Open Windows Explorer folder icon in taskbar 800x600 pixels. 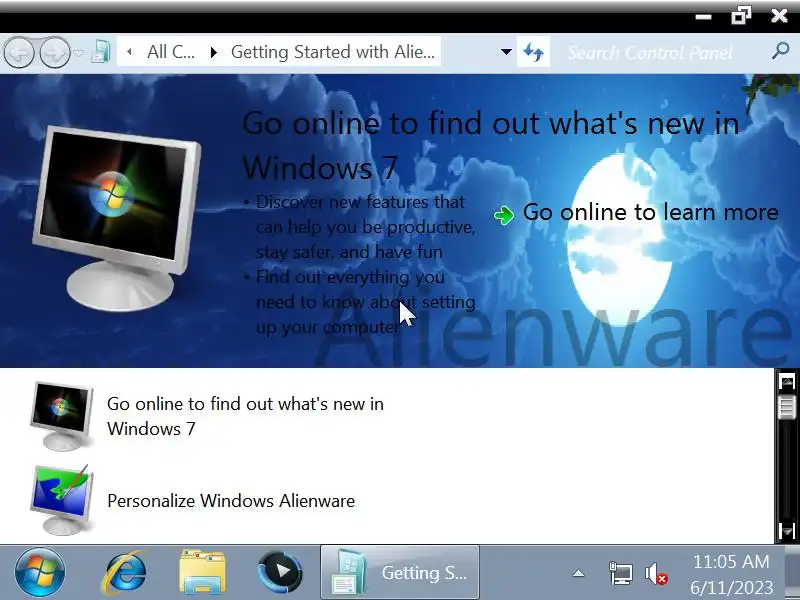tap(202, 572)
